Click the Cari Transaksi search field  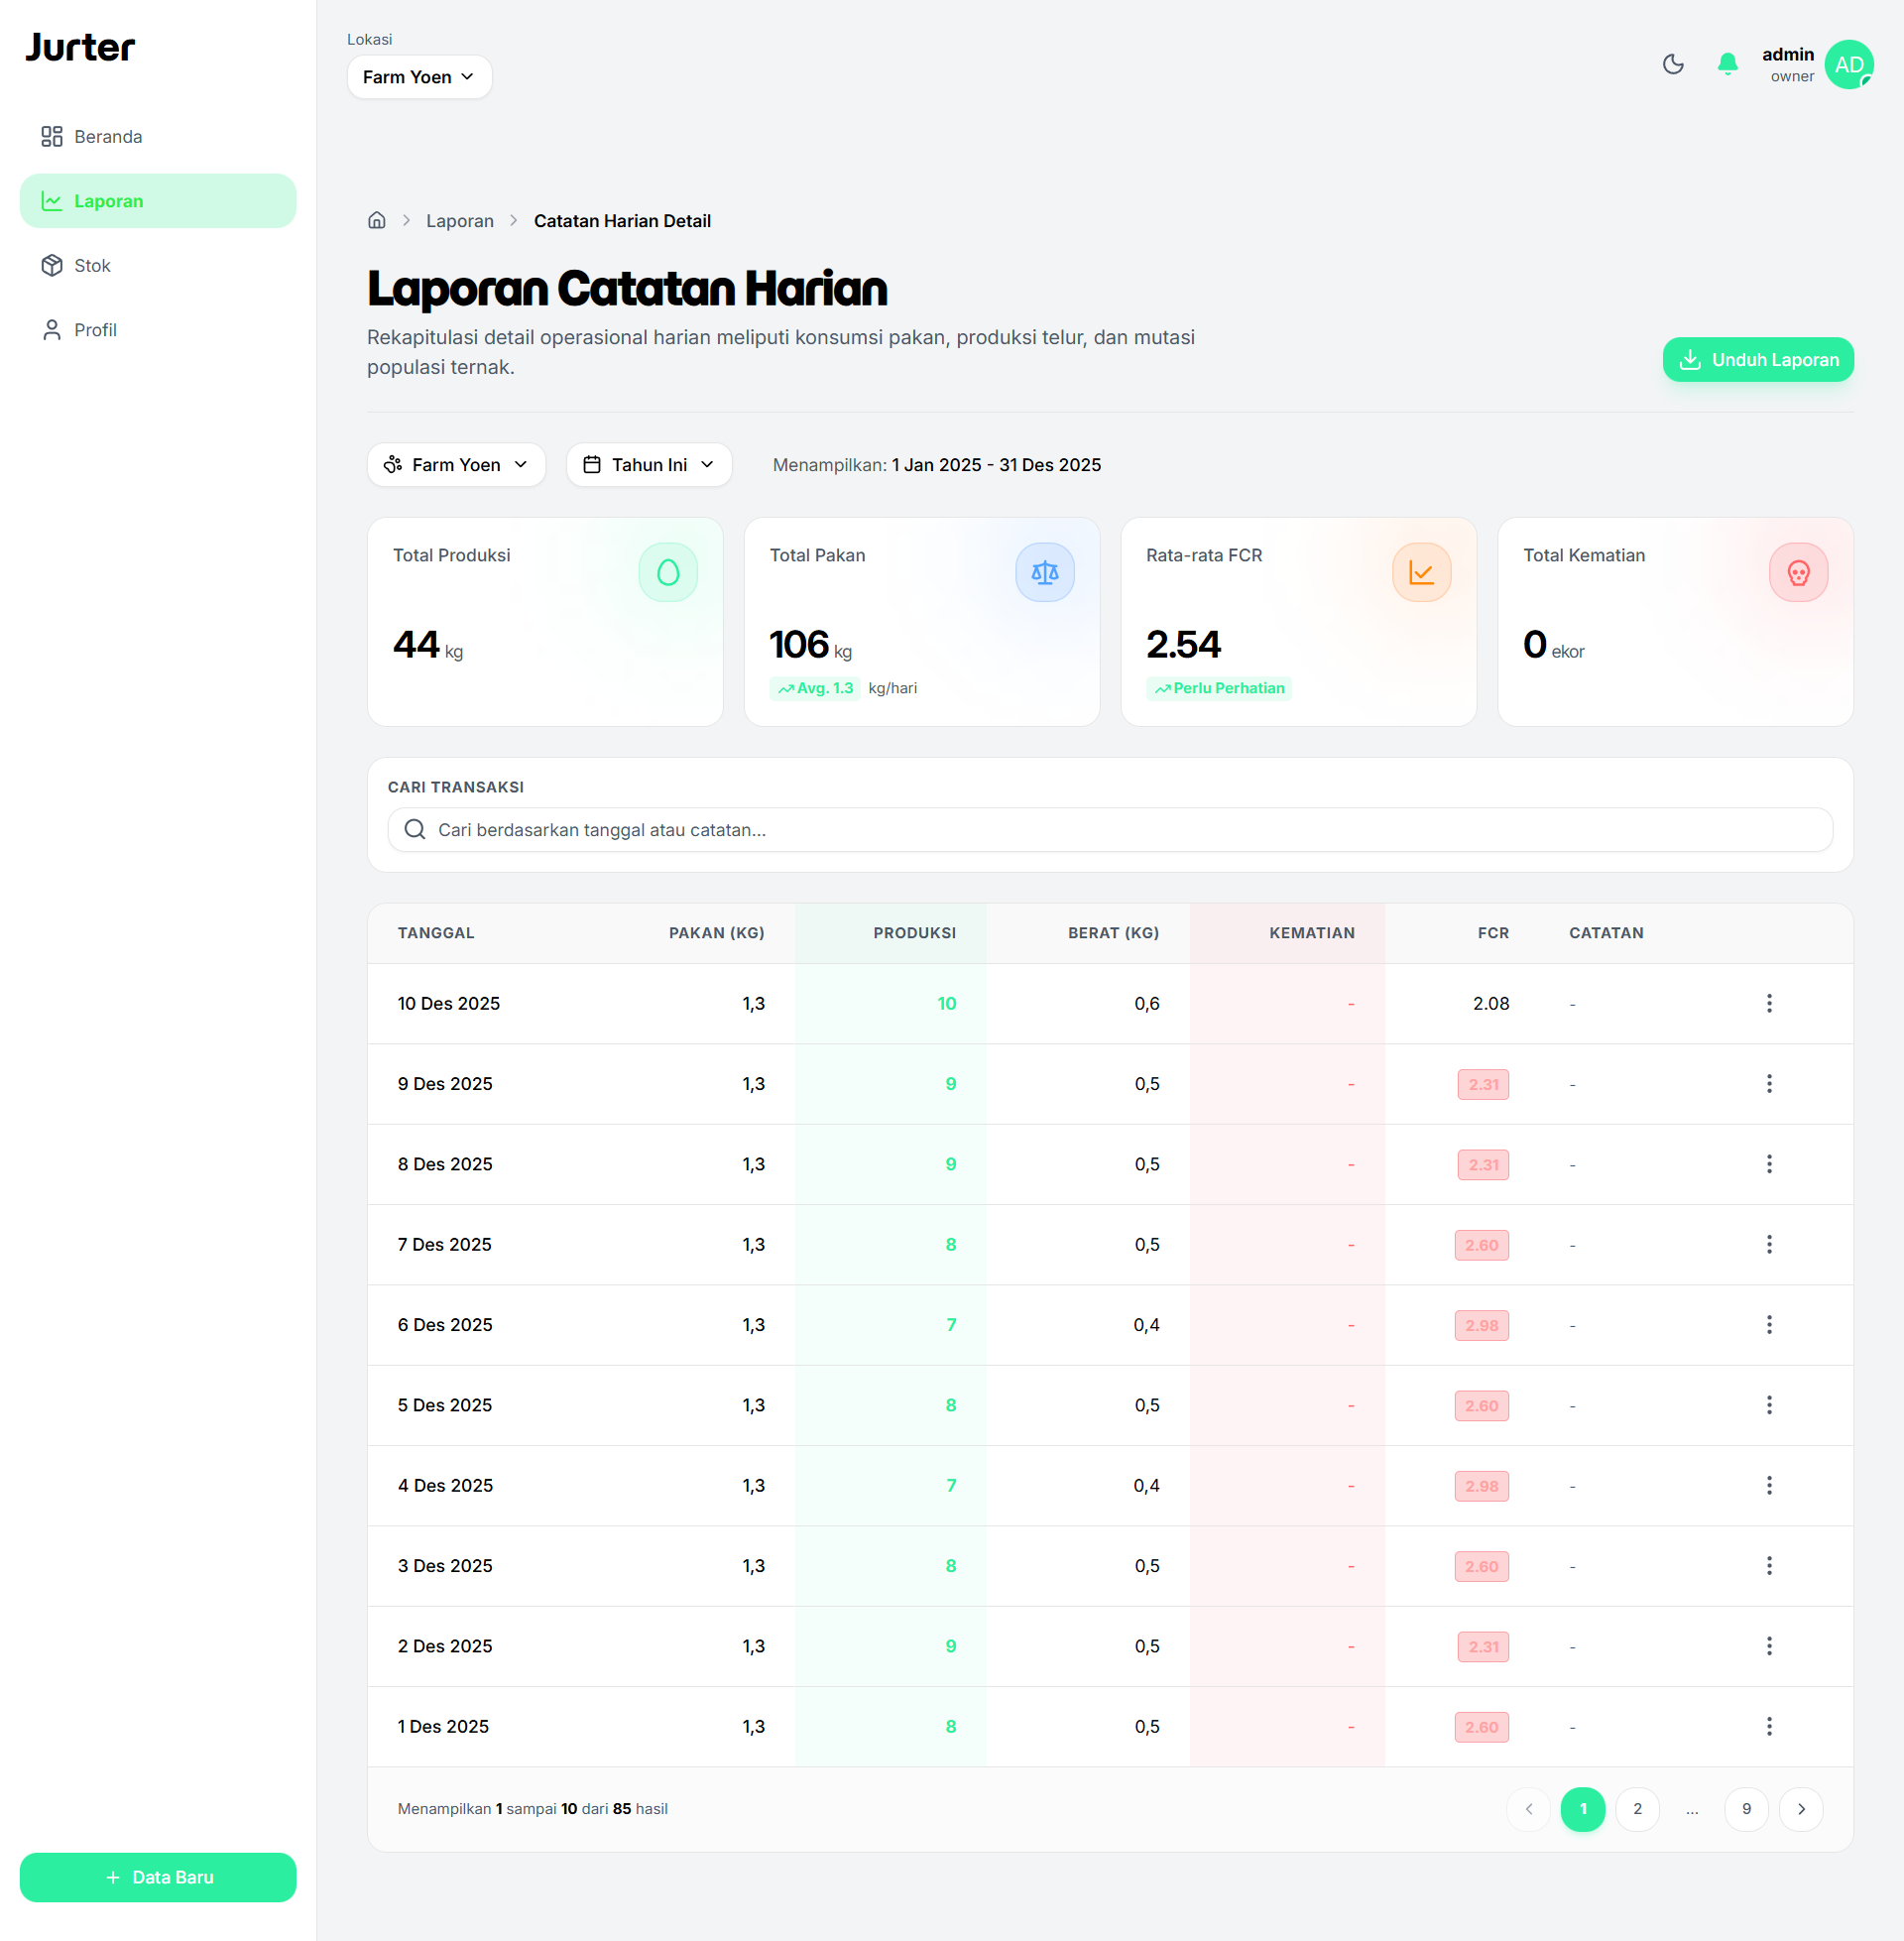[1110, 830]
